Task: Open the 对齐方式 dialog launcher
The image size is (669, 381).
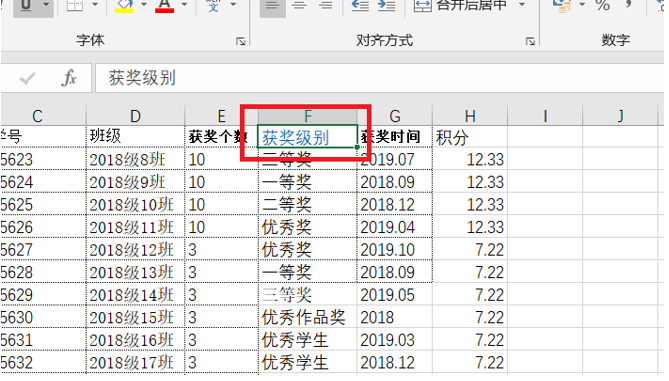Action: click(x=530, y=41)
